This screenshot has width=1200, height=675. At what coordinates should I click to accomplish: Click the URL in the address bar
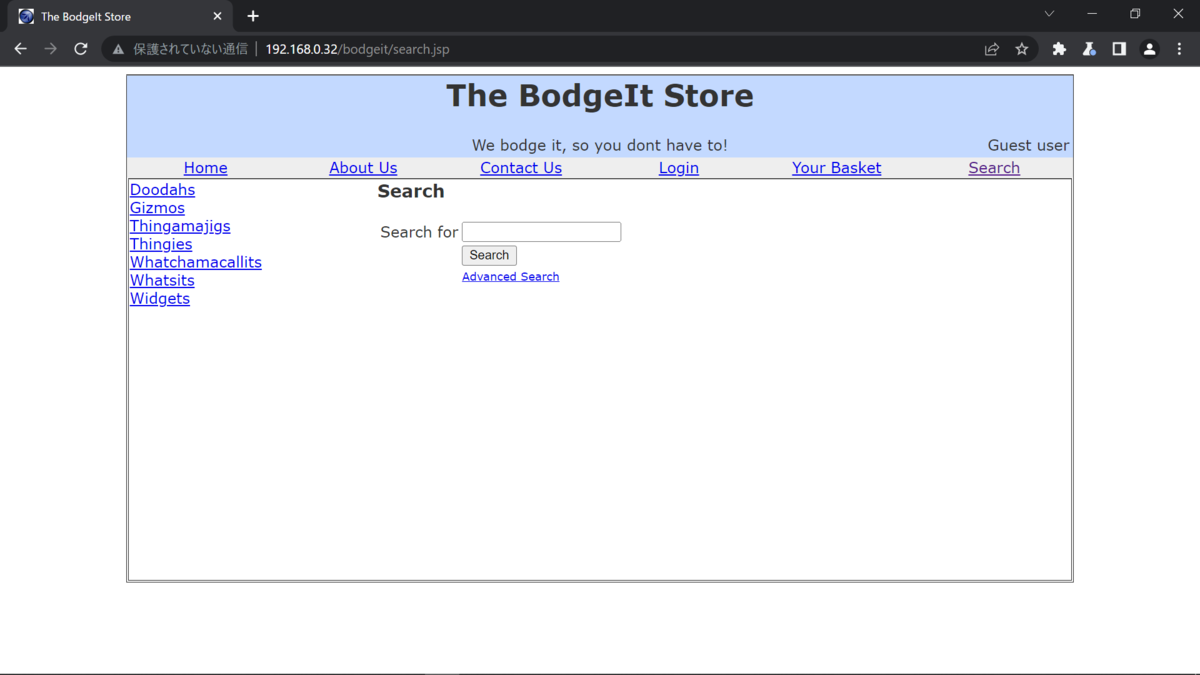357,49
